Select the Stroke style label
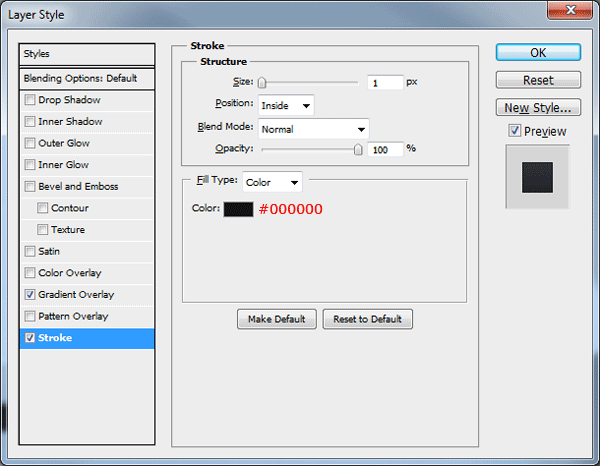 [55, 338]
